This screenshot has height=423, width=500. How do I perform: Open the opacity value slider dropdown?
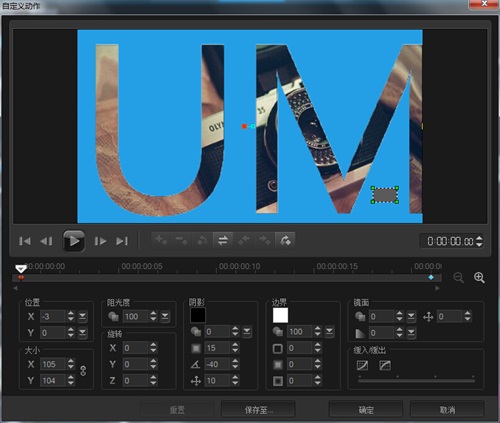165,316
